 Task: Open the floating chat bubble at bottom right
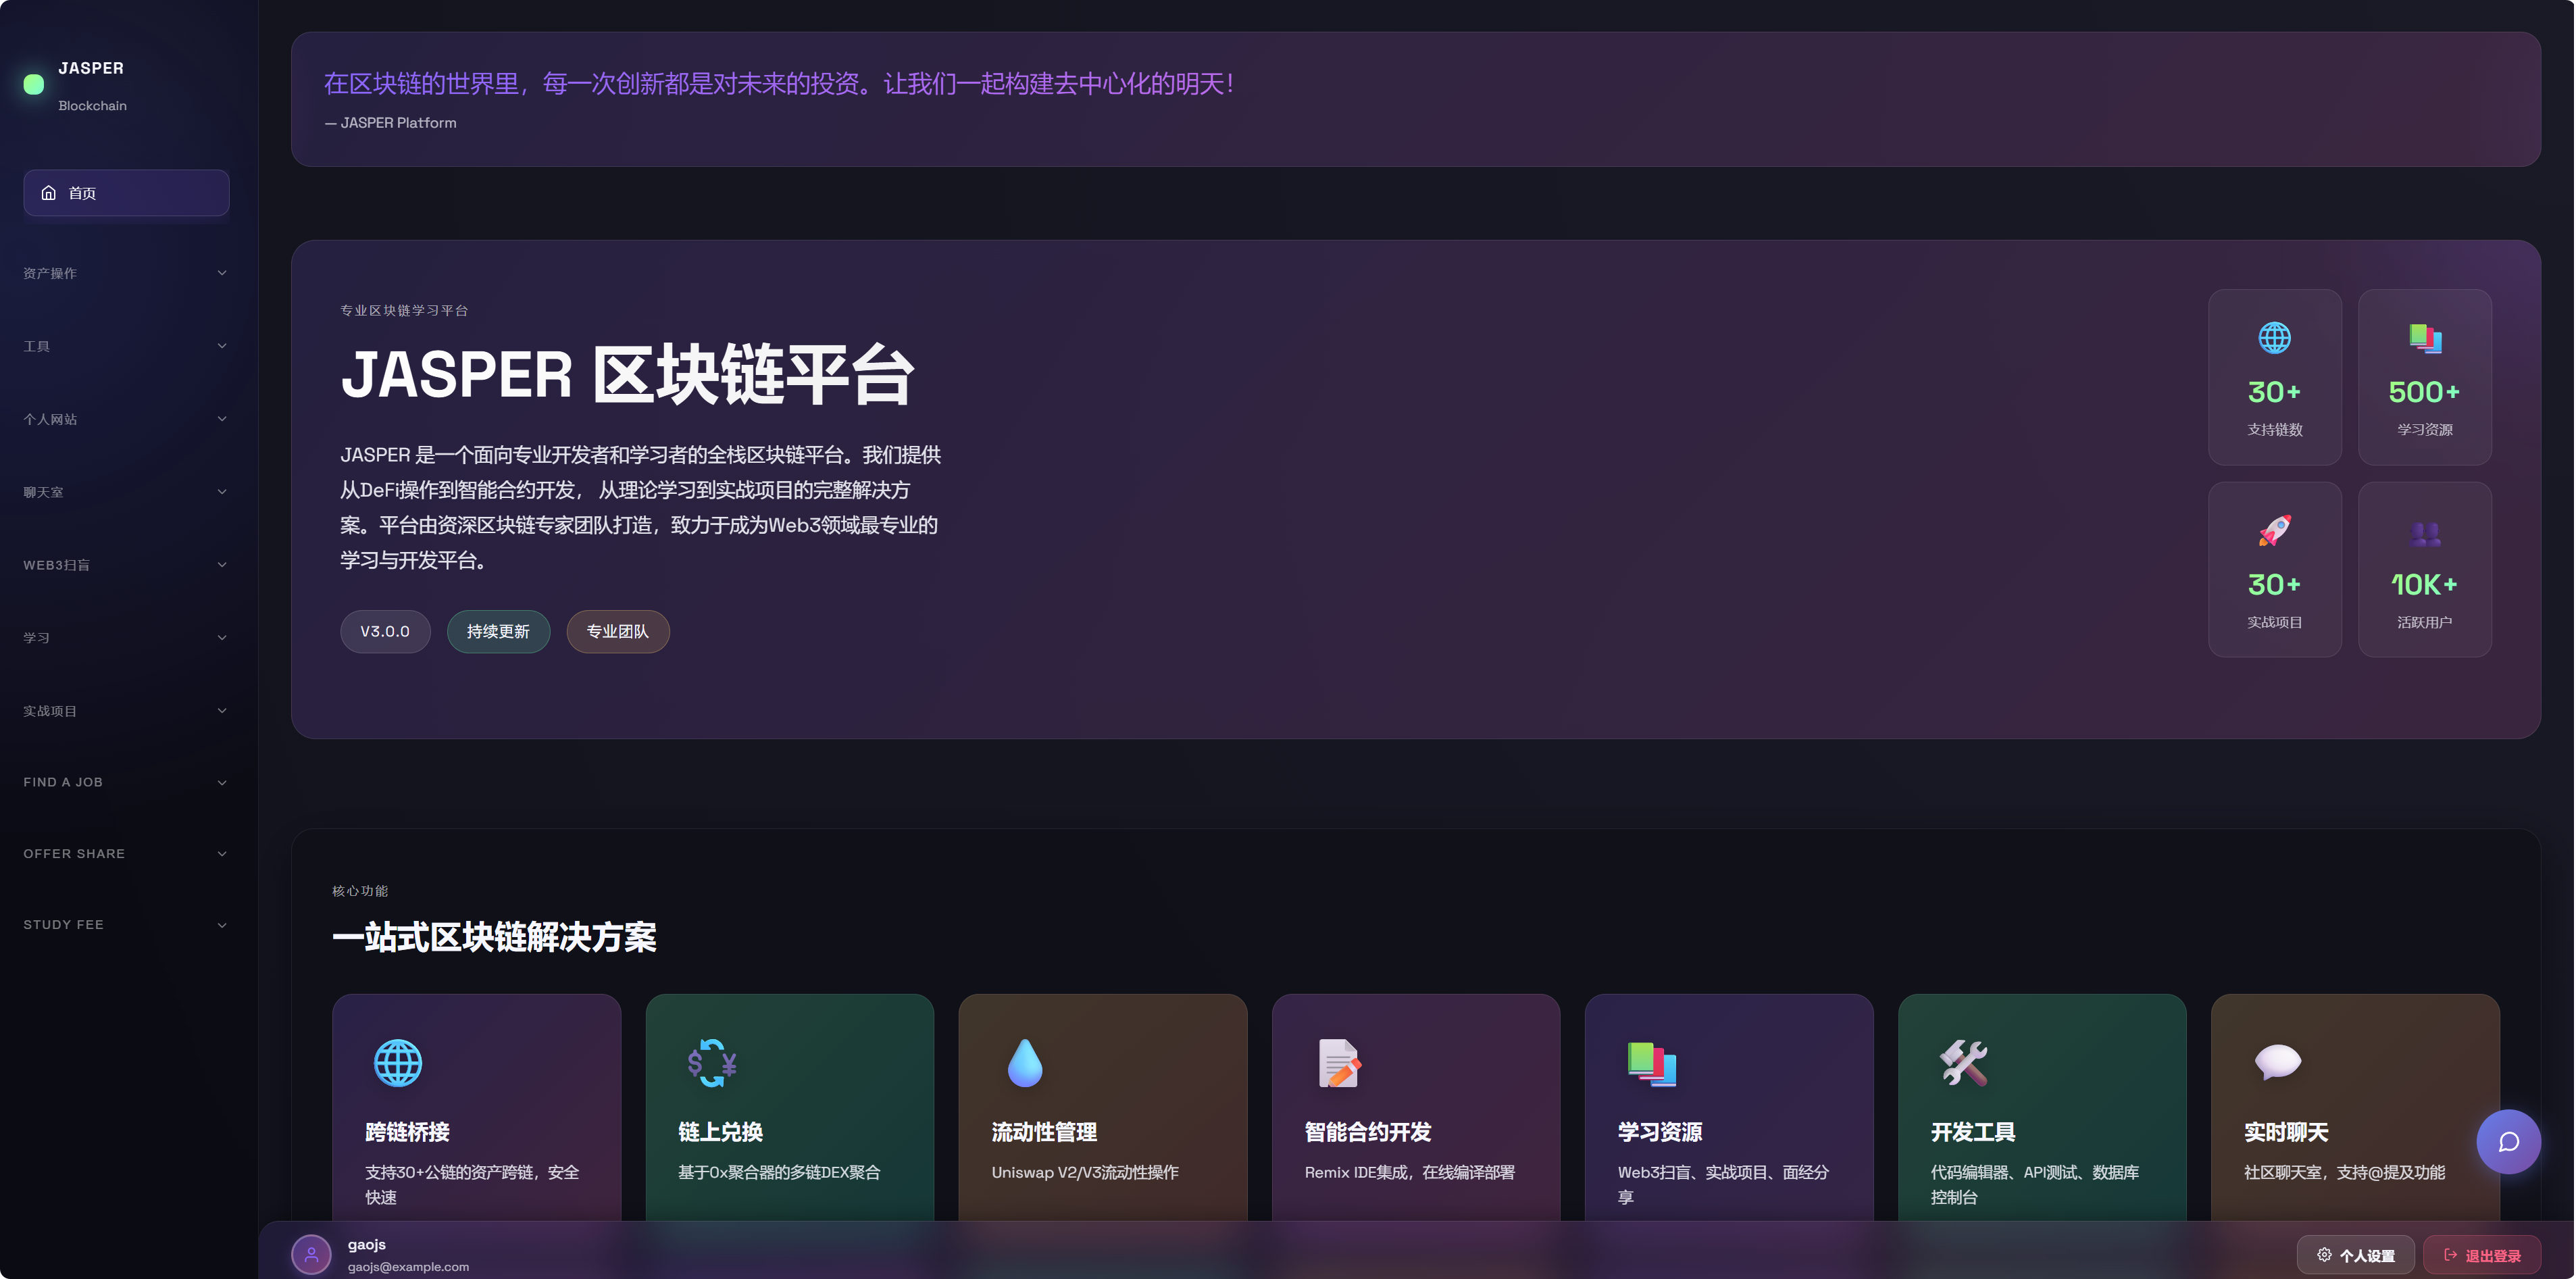2510,1141
